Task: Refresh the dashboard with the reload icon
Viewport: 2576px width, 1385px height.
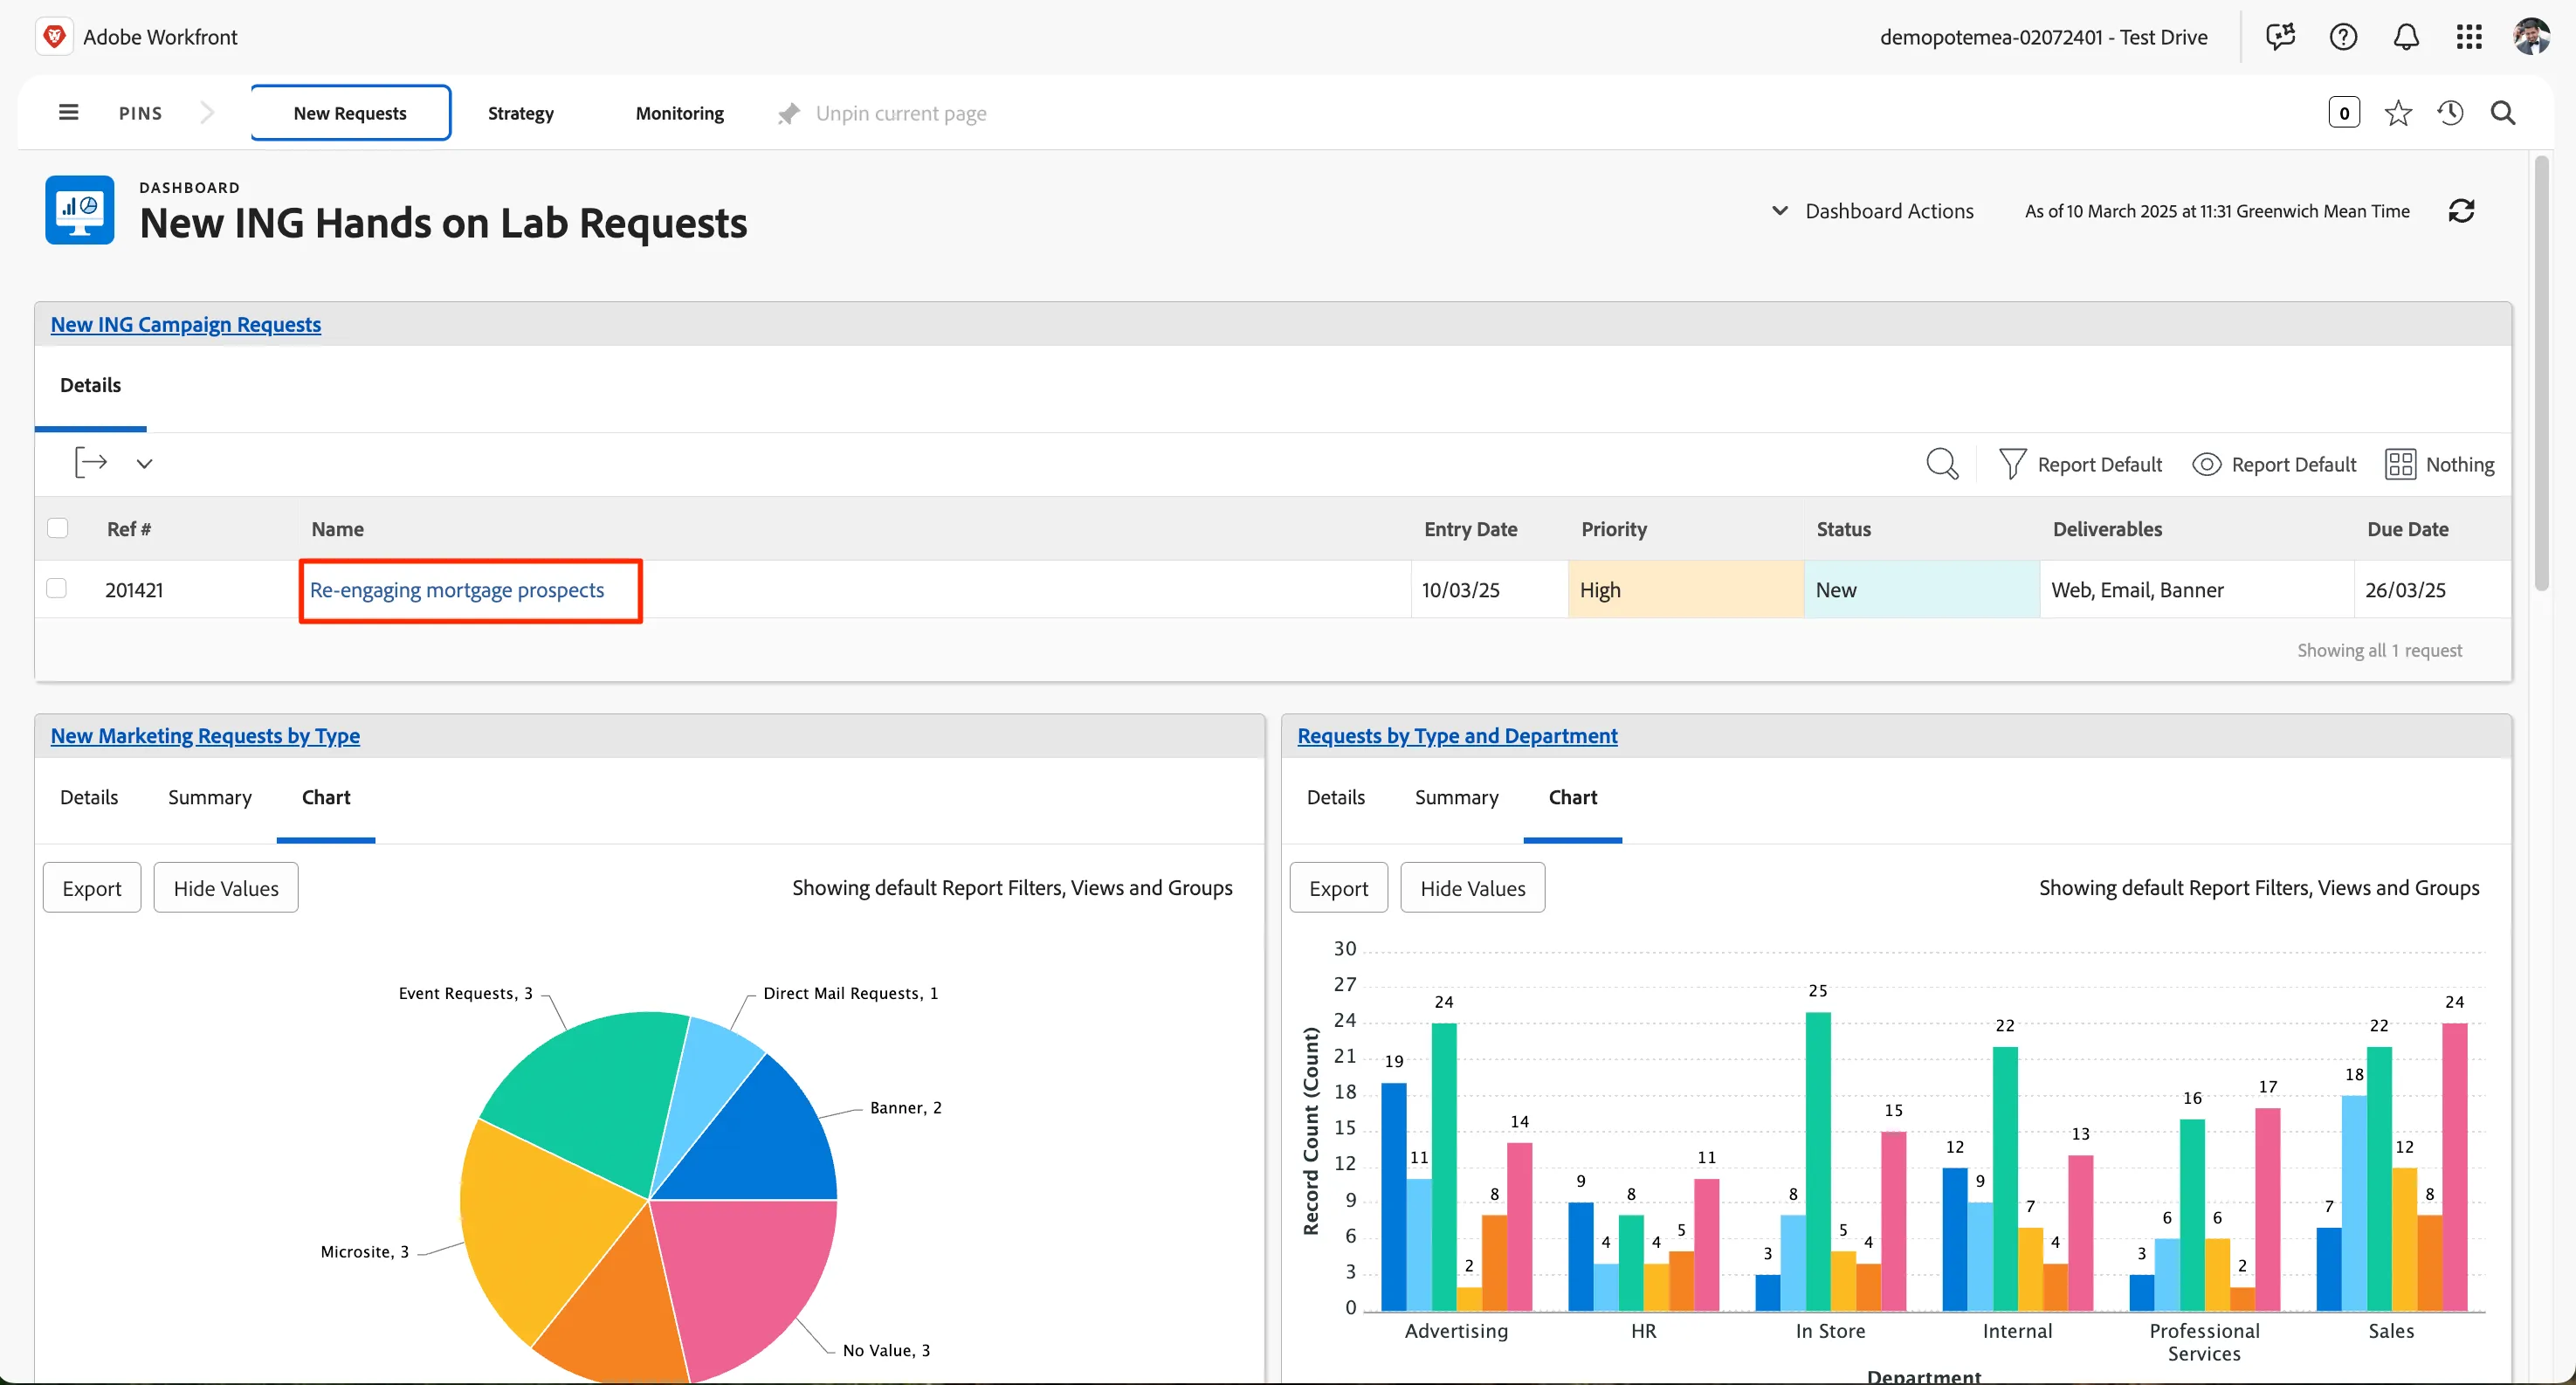Action: coord(2462,211)
